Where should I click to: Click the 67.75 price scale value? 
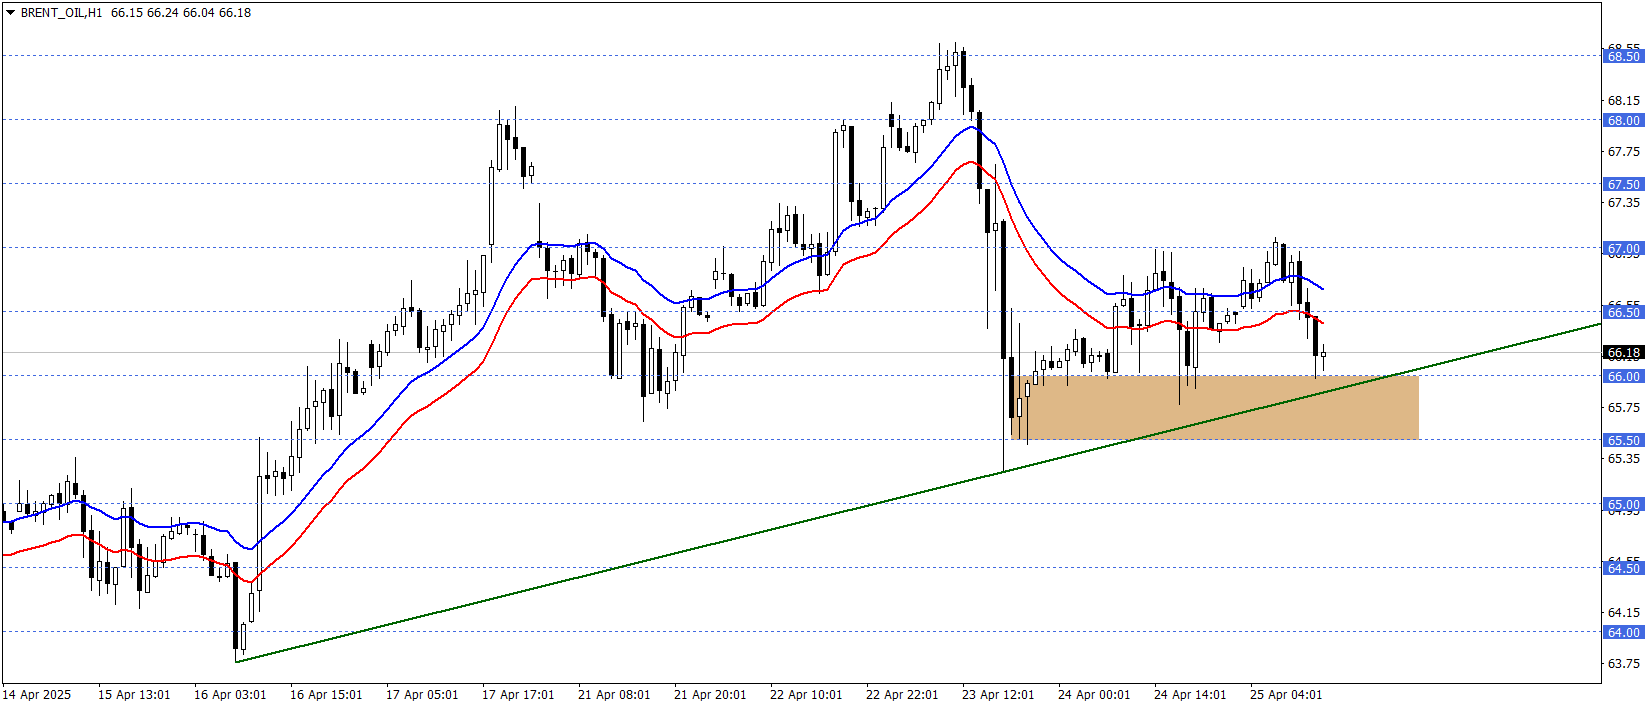(1623, 151)
